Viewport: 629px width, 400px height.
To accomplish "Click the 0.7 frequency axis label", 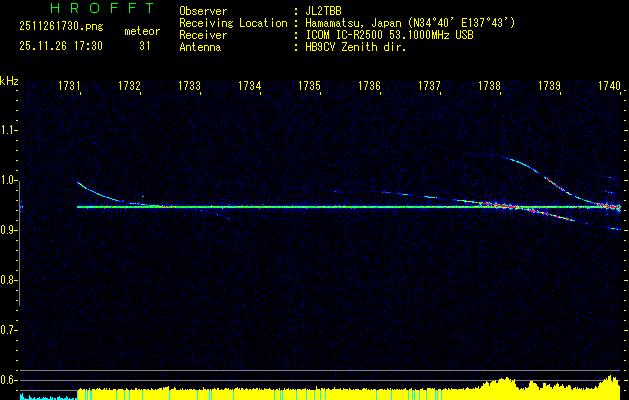I will [x=9, y=330].
